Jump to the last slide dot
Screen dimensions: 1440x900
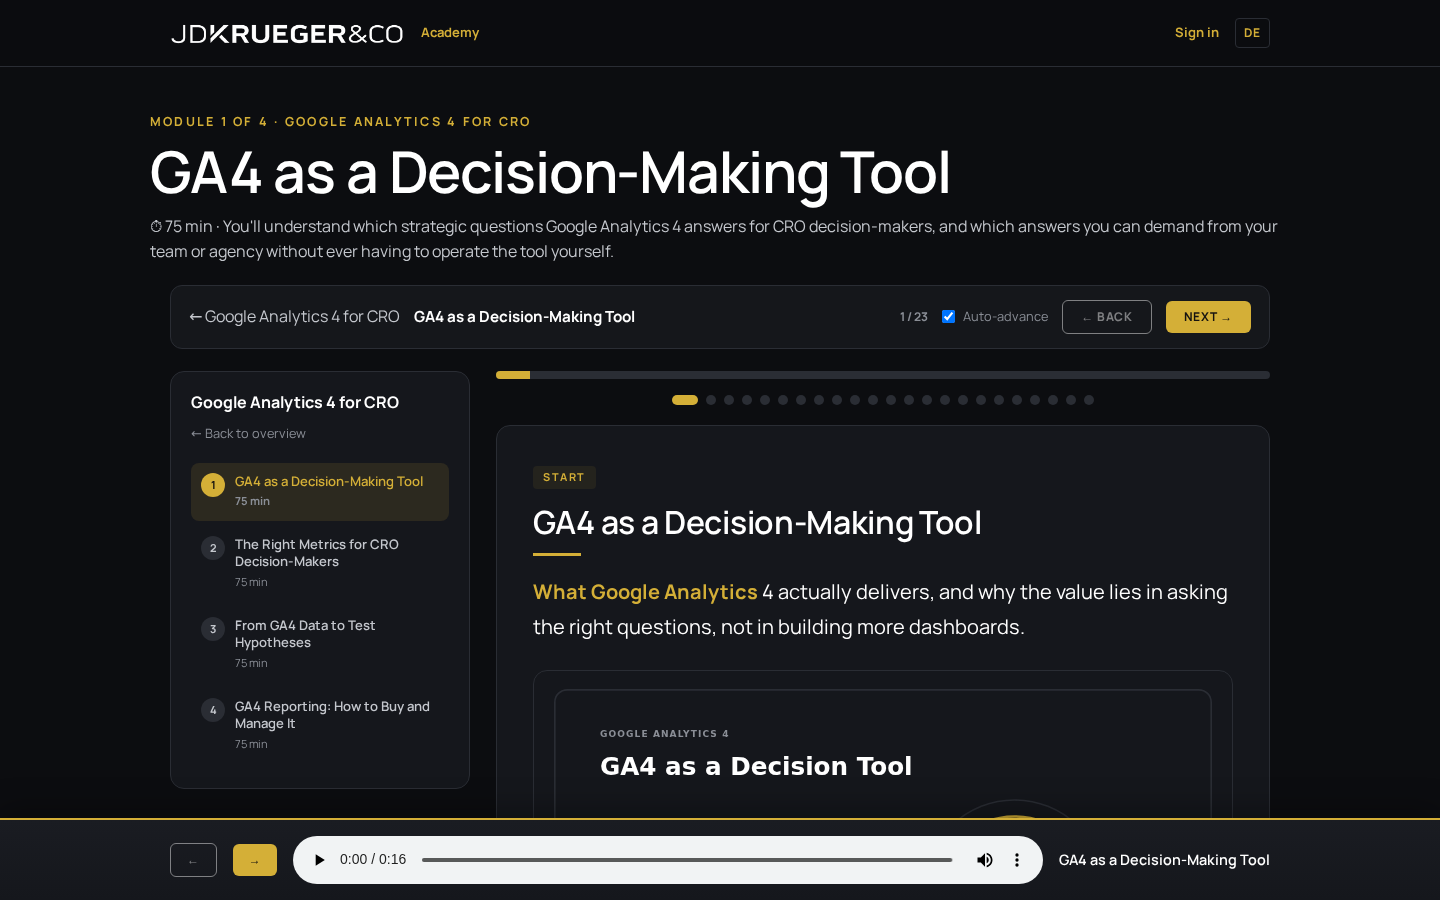point(1089,400)
